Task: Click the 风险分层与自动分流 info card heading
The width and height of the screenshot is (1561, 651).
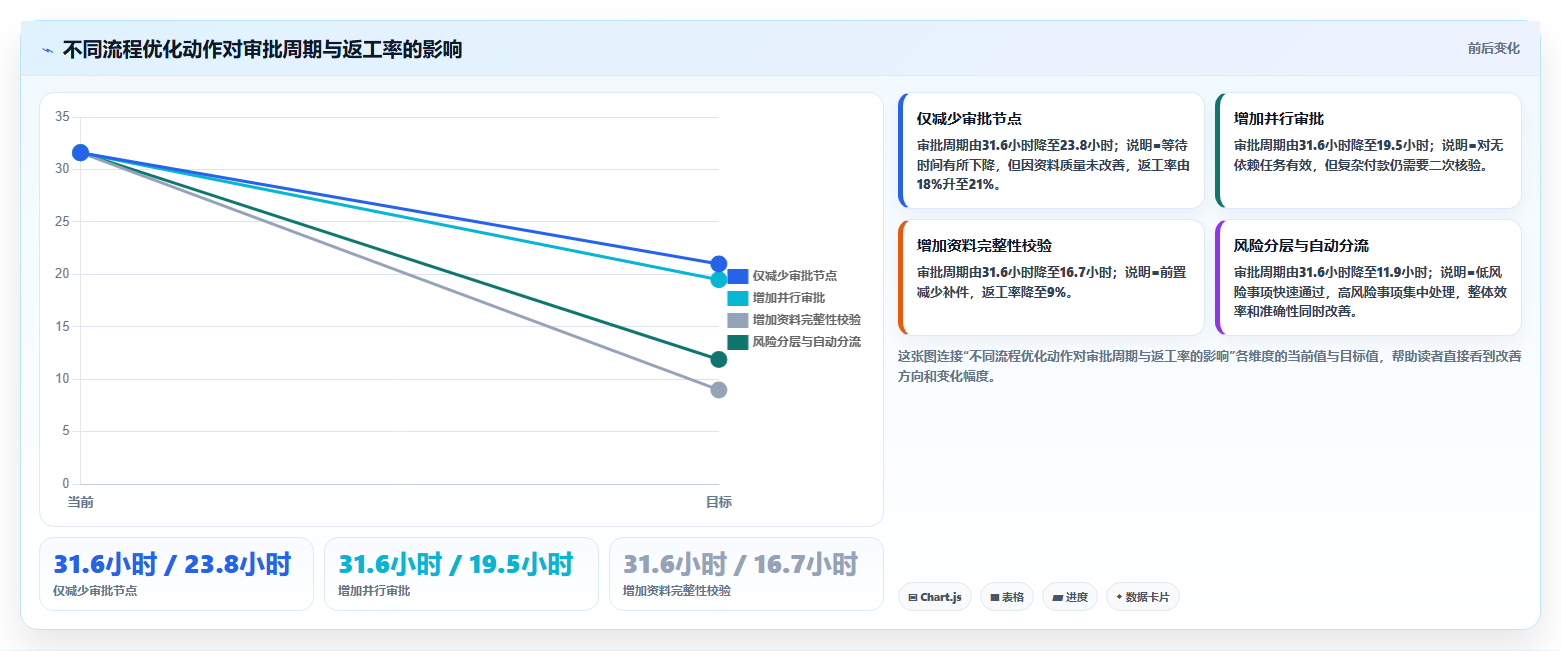Action: pyautogui.click(x=1301, y=246)
